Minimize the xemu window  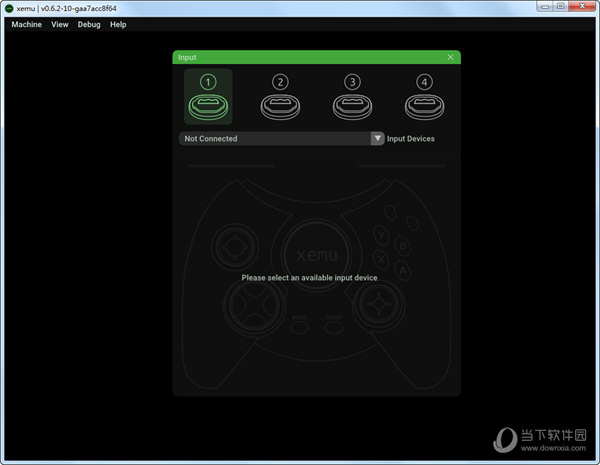pos(545,7)
